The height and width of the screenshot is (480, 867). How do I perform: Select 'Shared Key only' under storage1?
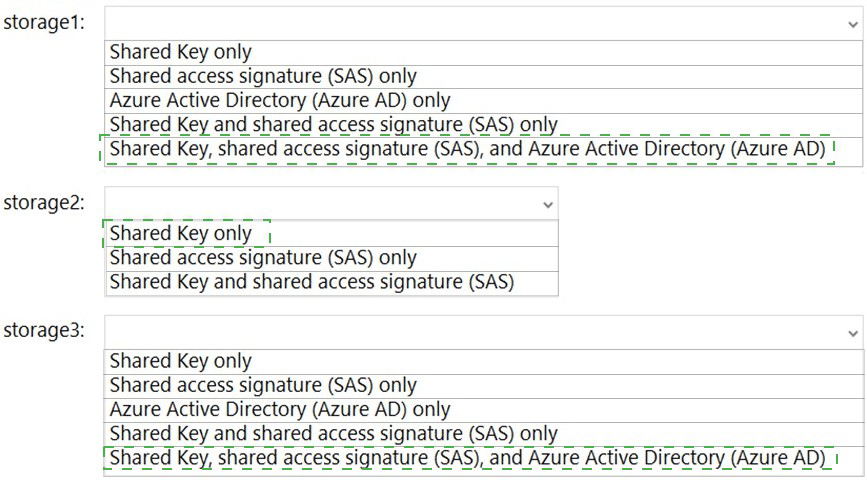483,52
